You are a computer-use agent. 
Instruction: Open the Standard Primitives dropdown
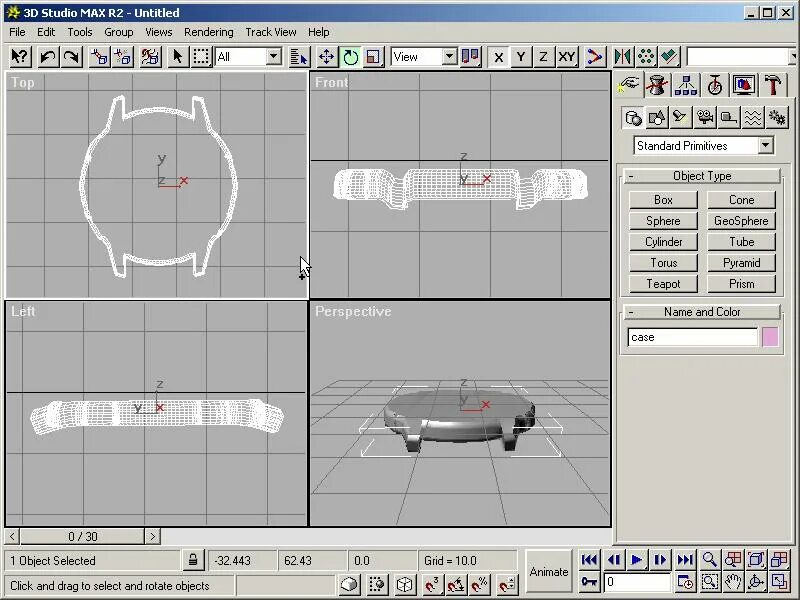[765, 145]
